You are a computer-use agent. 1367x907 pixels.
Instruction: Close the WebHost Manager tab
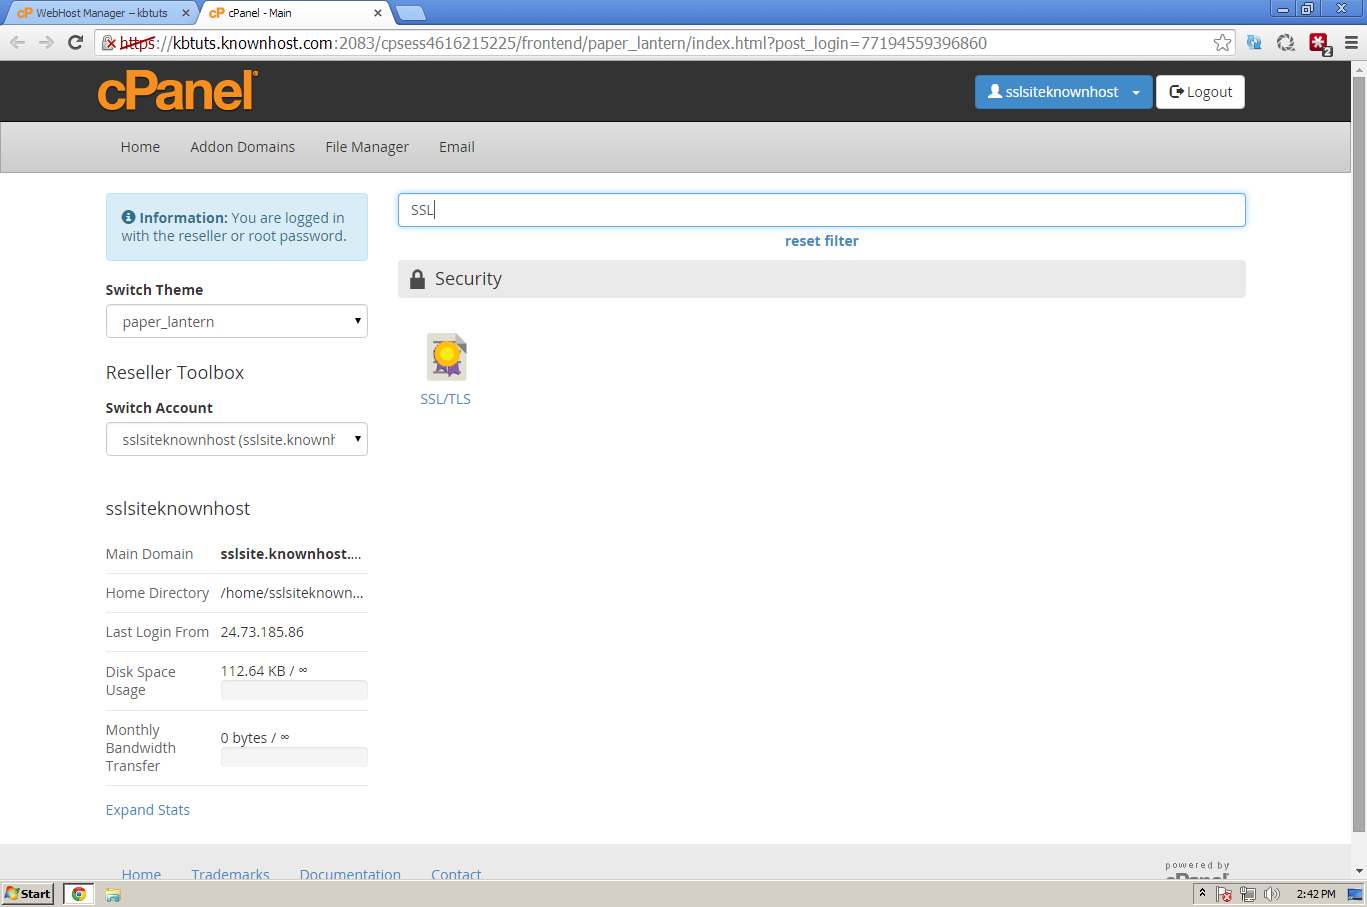[x=185, y=13]
